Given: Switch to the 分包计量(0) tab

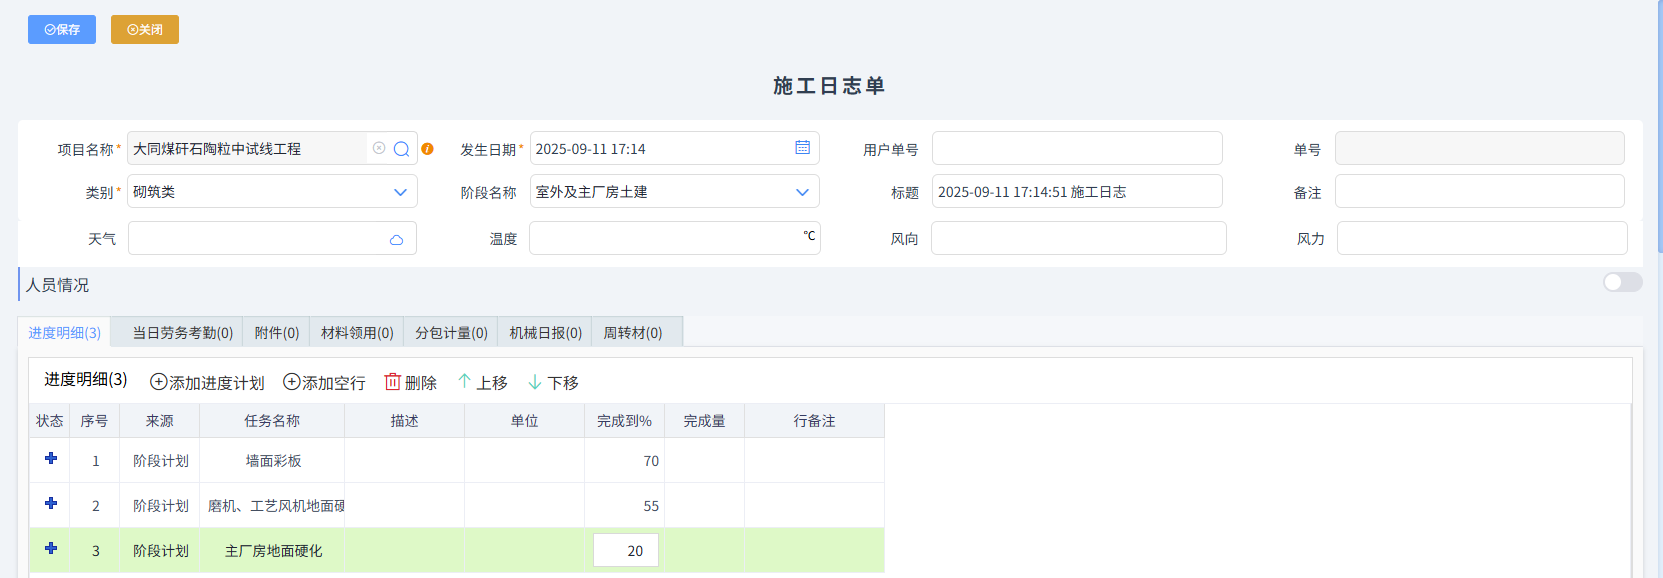Looking at the screenshot, I should pyautogui.click(x=451, y=333).
